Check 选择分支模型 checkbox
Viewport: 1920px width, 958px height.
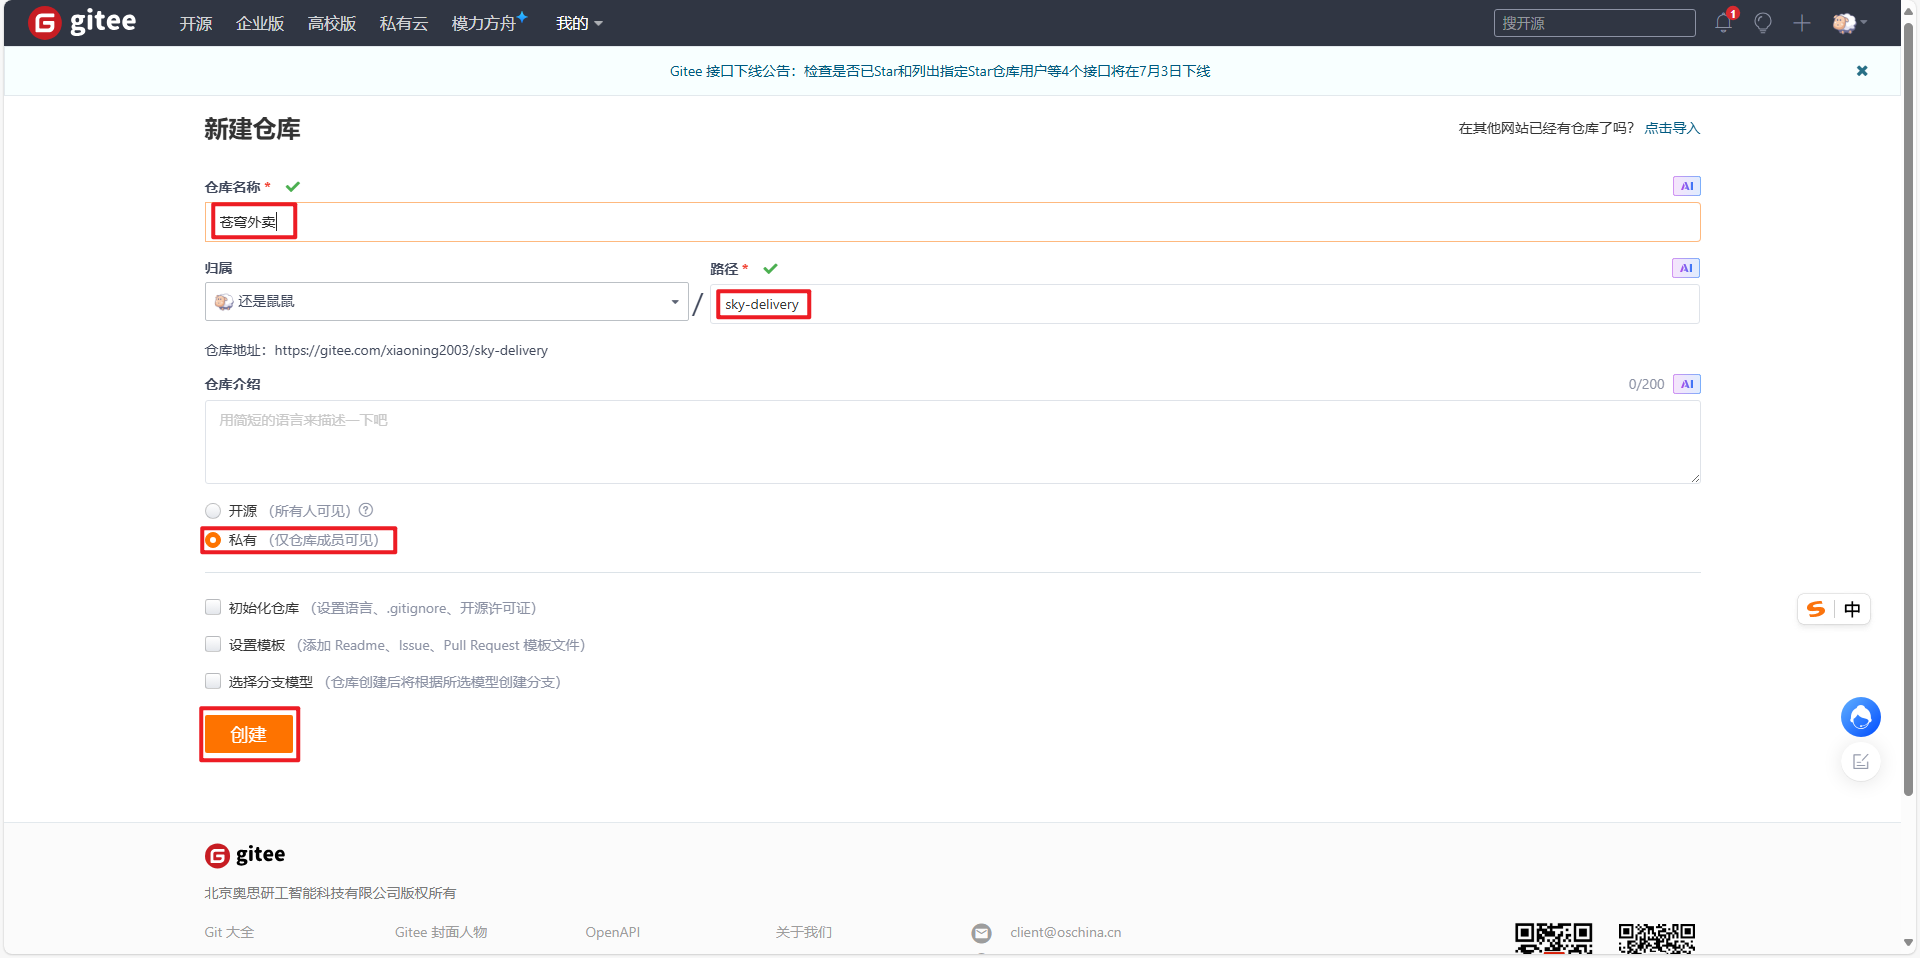(x=213, y=681)
